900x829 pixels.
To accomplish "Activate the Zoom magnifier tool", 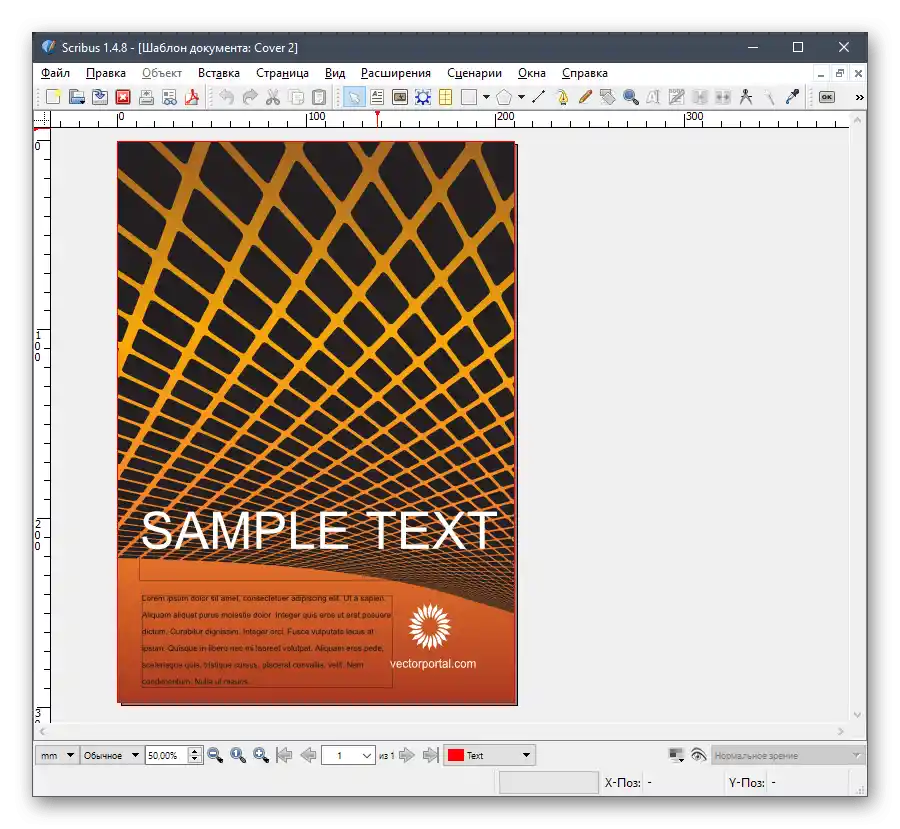I will click(x=631, y=97).
